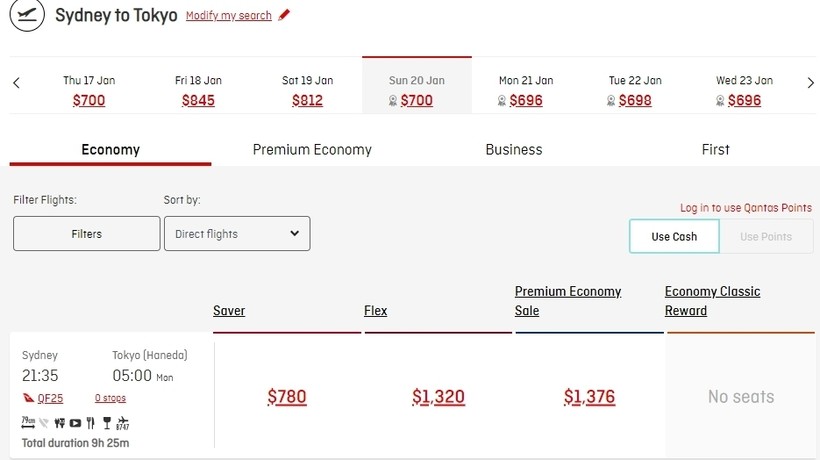Image resolution: width=820 pixels, height=460 pixels.
Task: Click Log in to use Qantas Points
Action: click(x=746, y=208)
